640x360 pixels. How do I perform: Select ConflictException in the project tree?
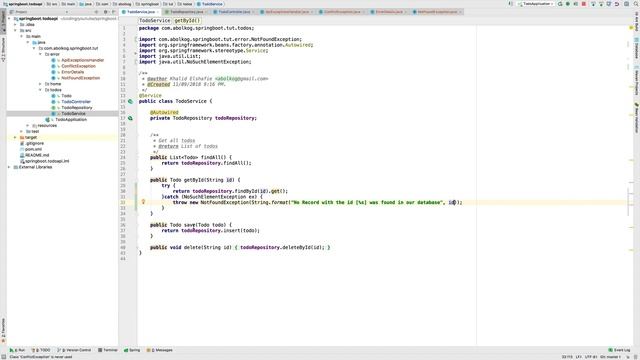(78, 66)
